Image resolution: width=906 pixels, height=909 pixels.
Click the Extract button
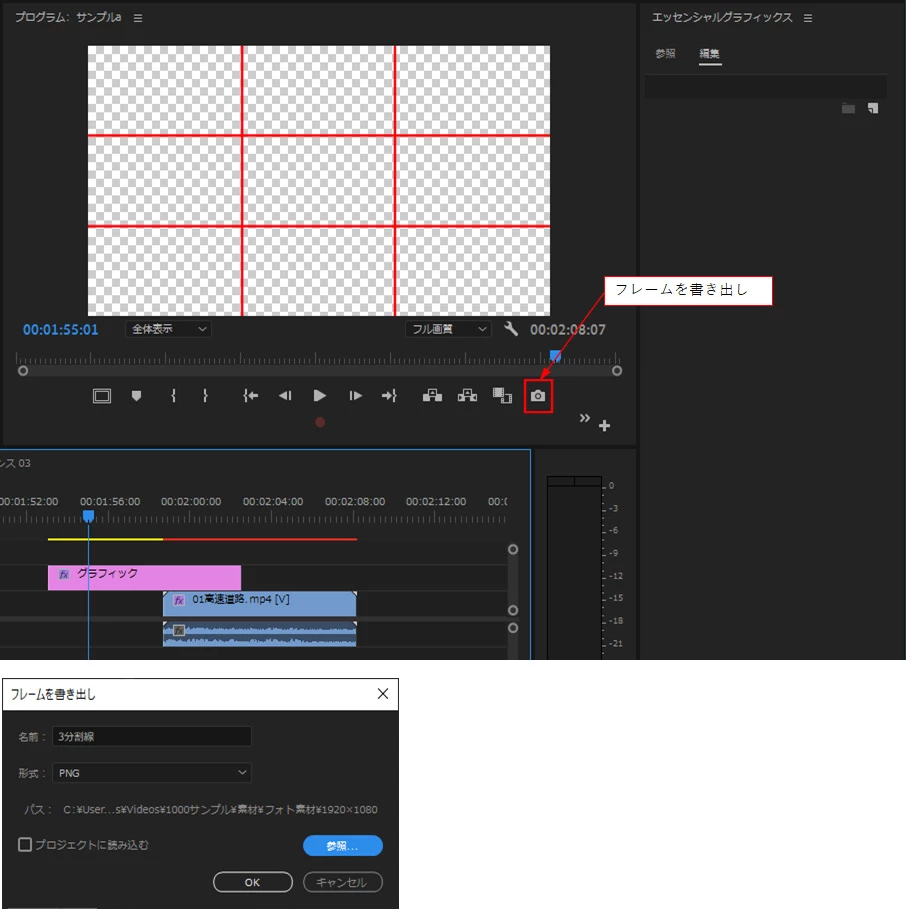tap(467, 396)
